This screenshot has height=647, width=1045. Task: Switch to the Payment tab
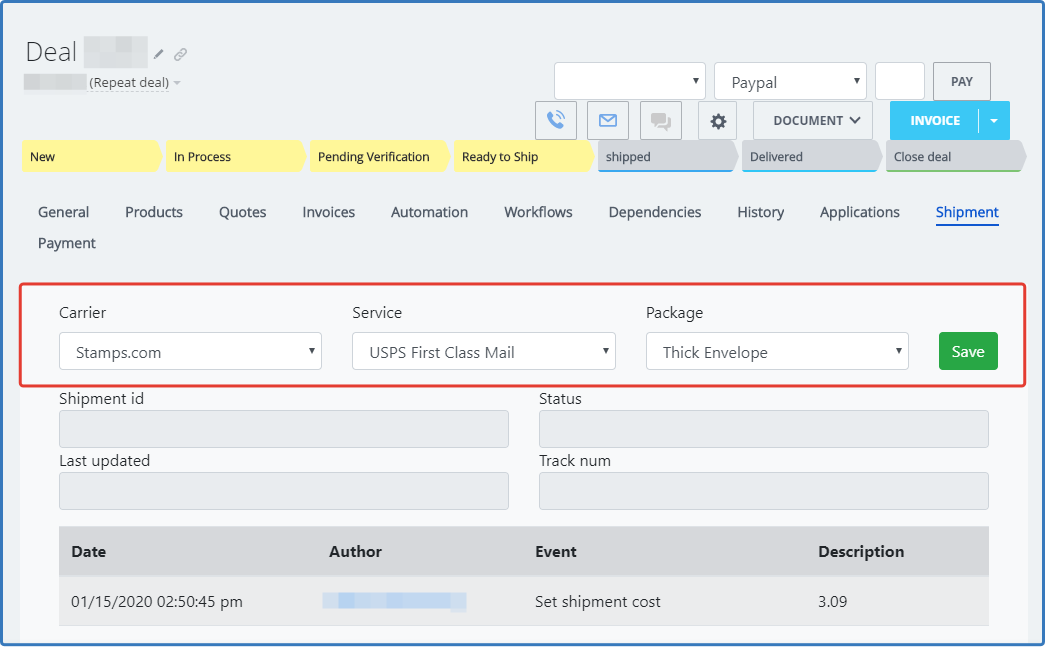coord(67,243)
